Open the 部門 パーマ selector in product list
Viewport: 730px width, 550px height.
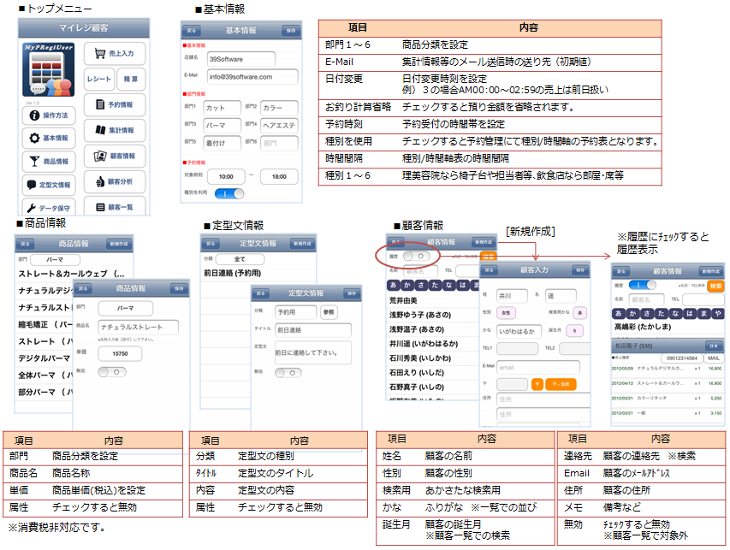coord(55,259)
